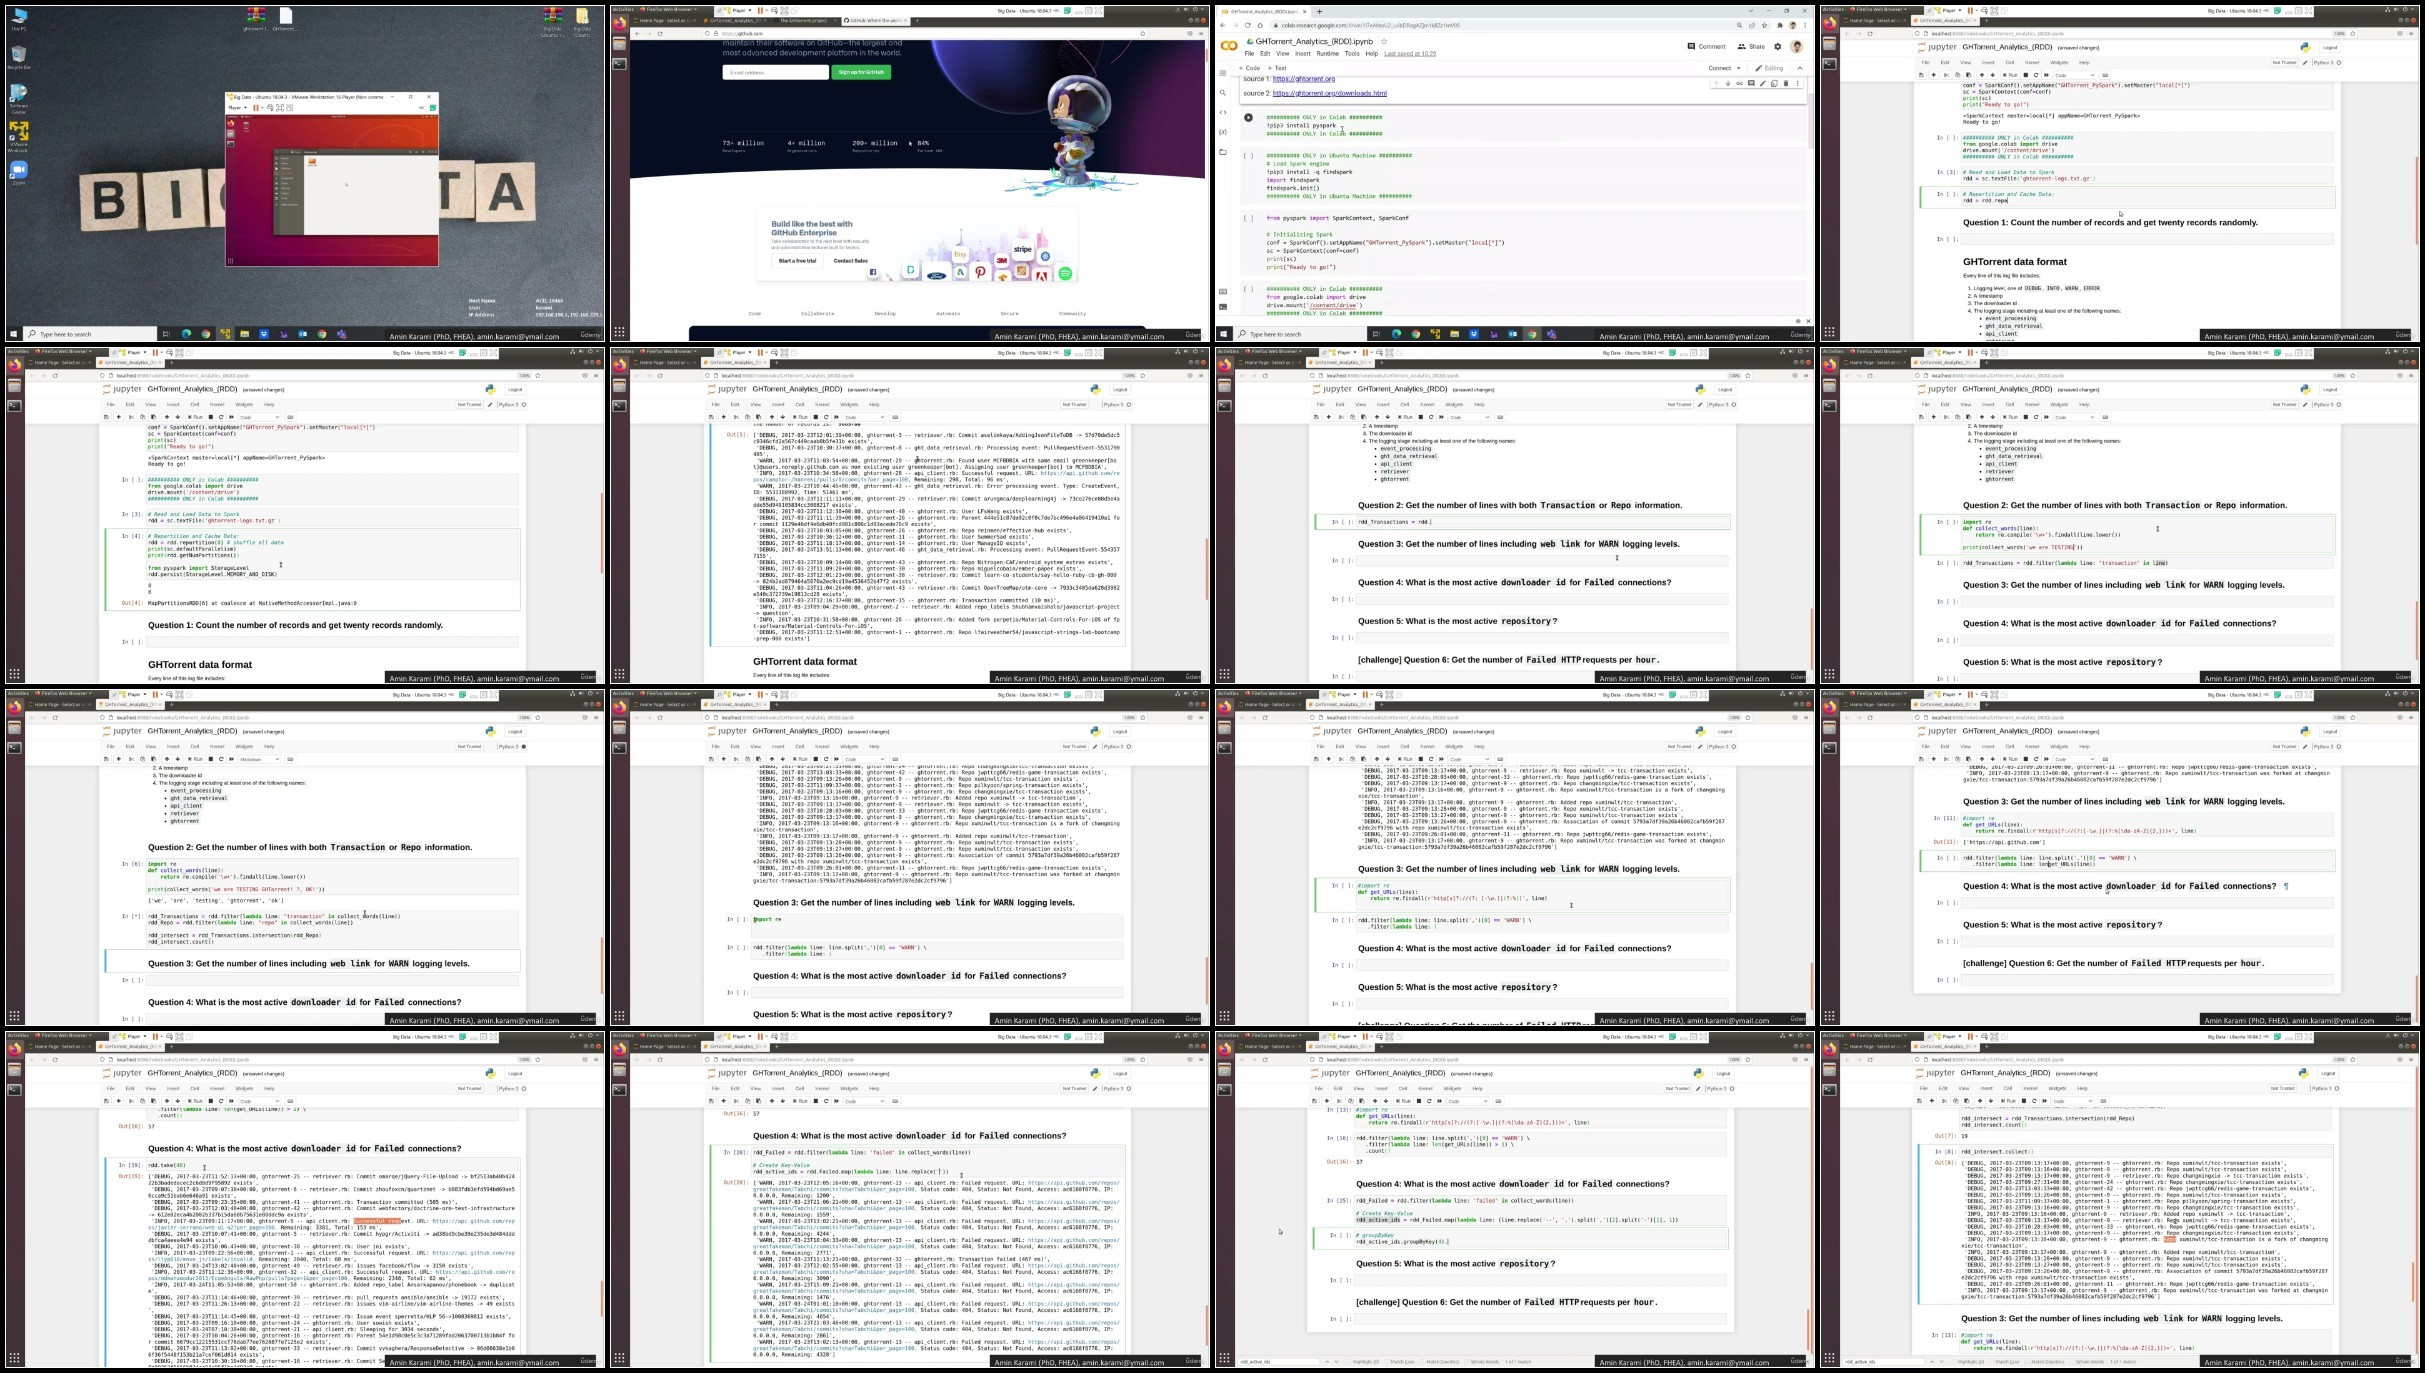Toggle Colab header visibility chevron
The image size is (2425, 1373).
point(1800,68)
